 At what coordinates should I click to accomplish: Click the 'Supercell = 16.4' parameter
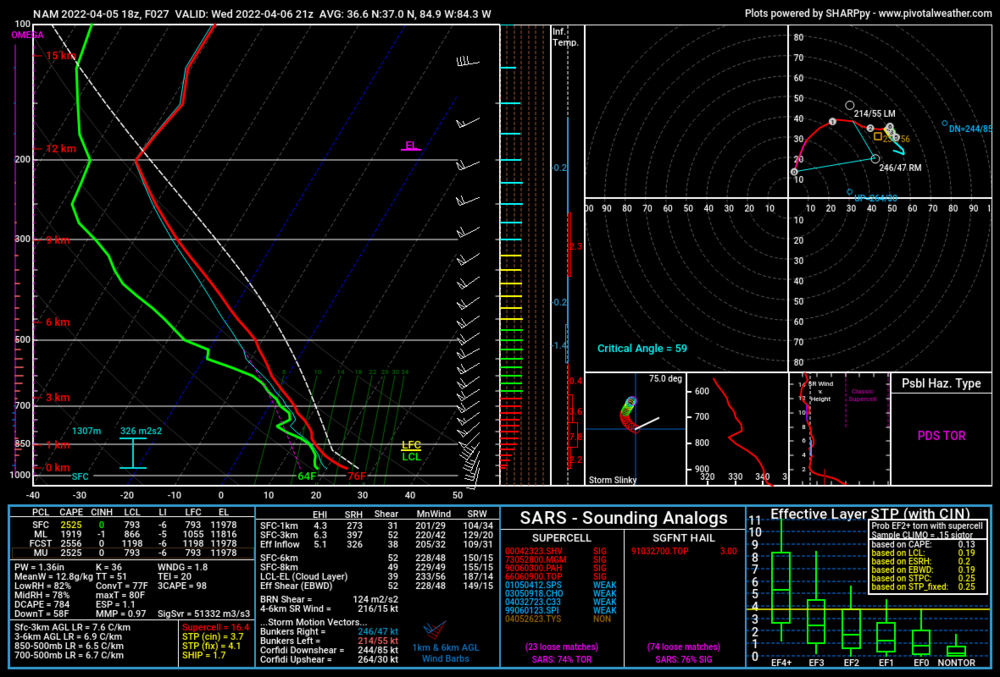216,627
